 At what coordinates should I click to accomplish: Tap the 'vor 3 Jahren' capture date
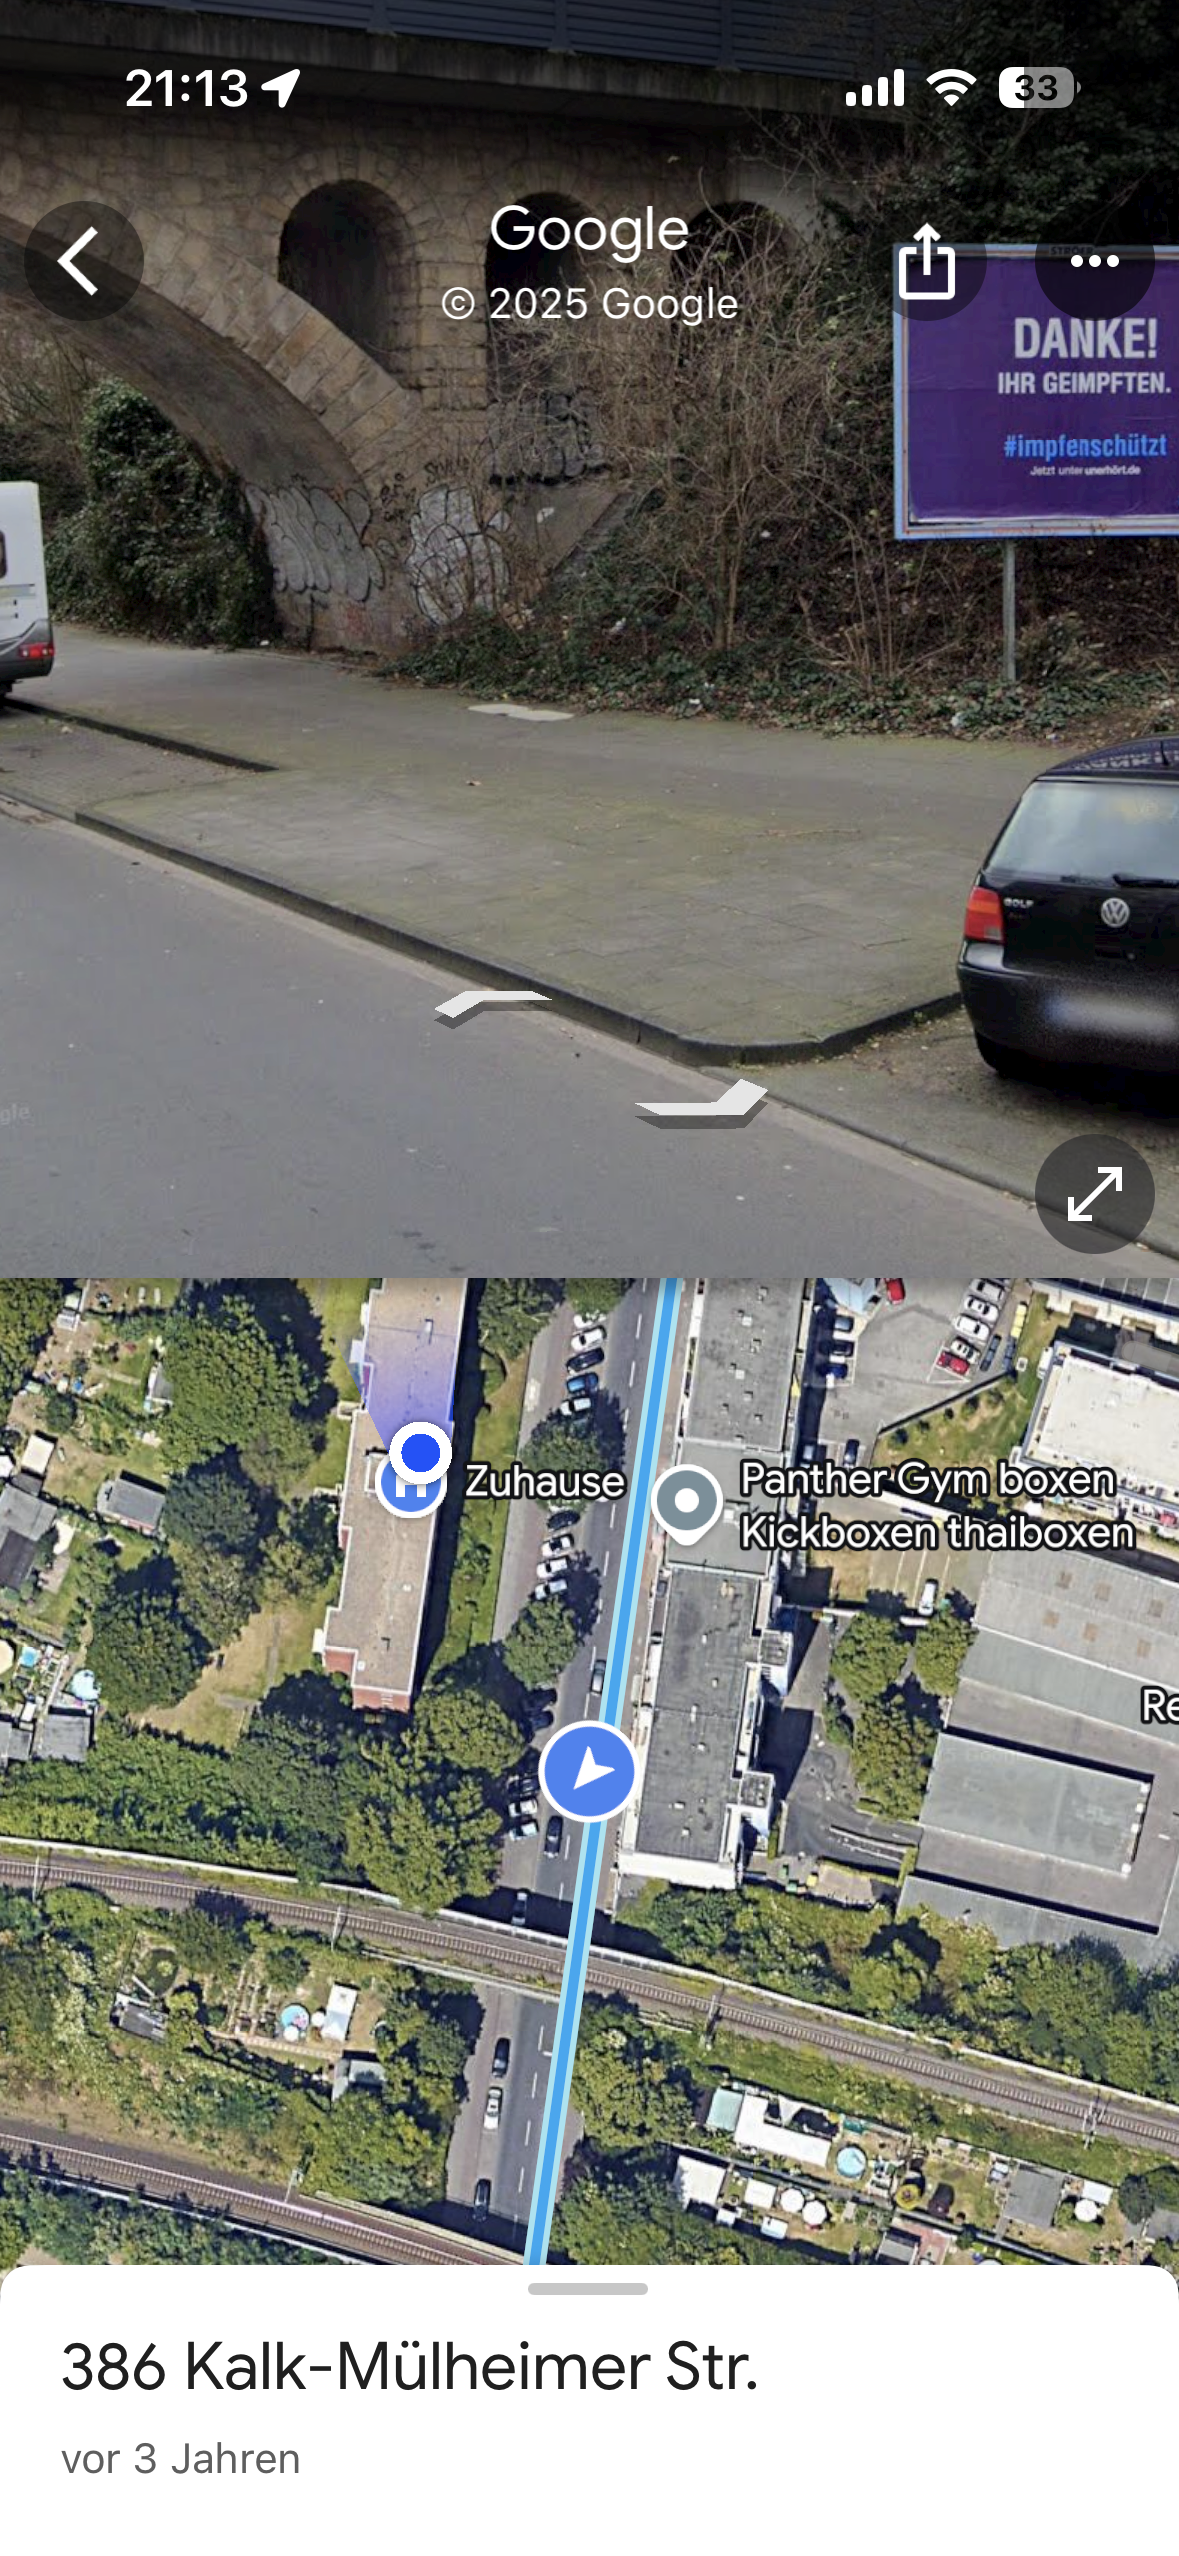click(181, 2458)
